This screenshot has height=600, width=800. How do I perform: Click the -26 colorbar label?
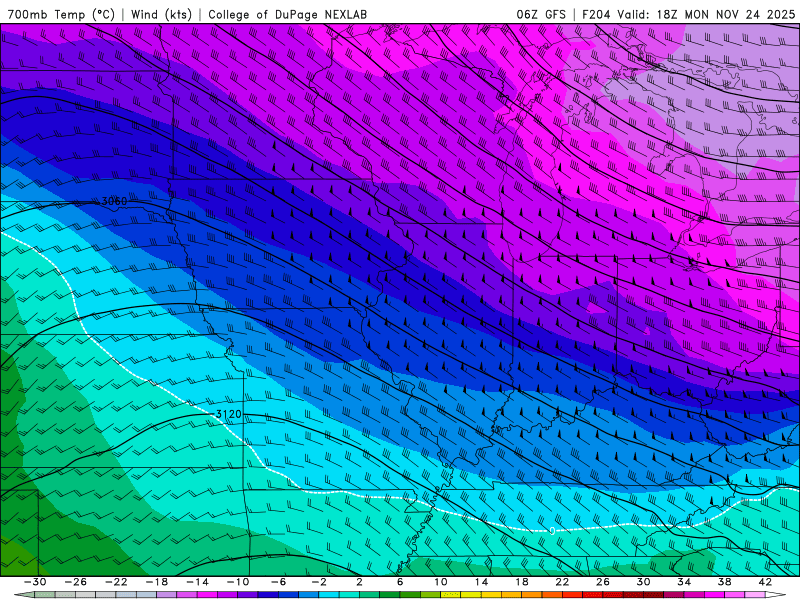(x=76, y=582)
